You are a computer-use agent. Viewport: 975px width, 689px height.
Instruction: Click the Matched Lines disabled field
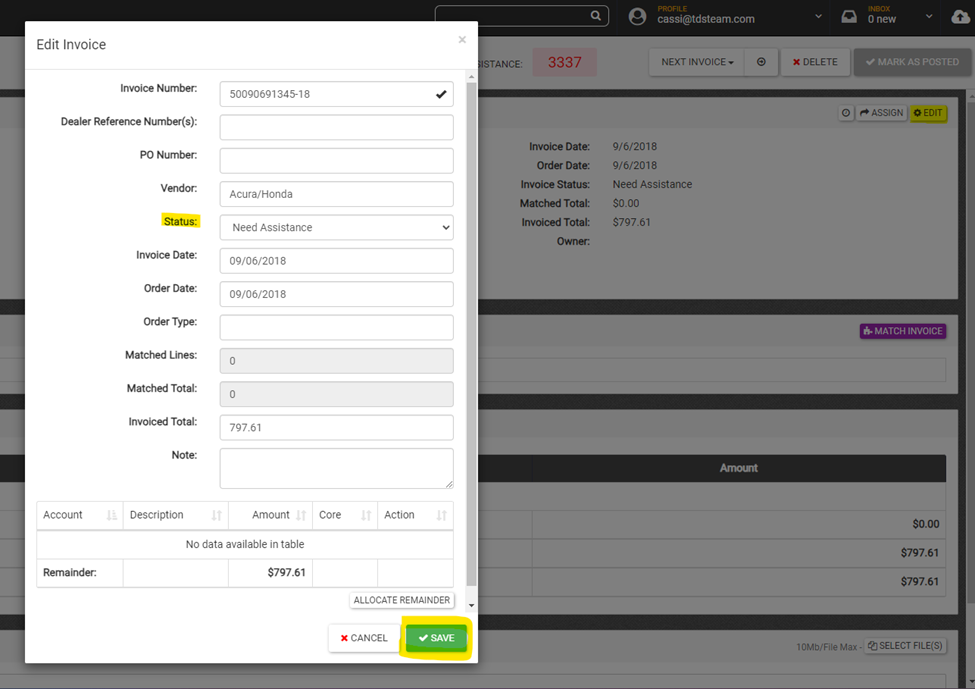tap(336, 361)
